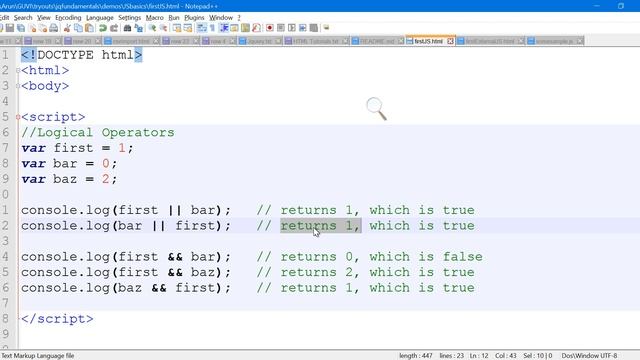Toggle the Indent Guide icon

(x=224, y=28)
